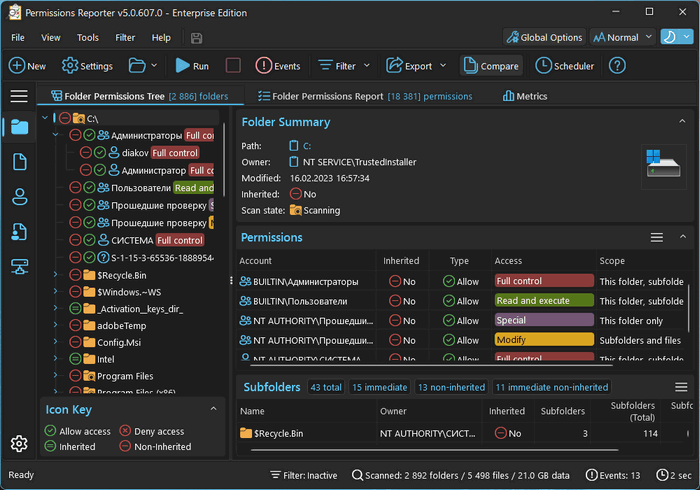Open the Files view in left sidebar
700x490 pixels.
tap(19, 162)
